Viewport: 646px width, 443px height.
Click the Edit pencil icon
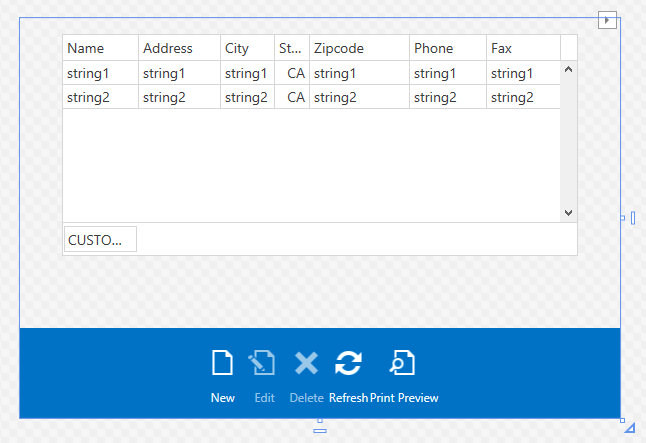(263, 363)
